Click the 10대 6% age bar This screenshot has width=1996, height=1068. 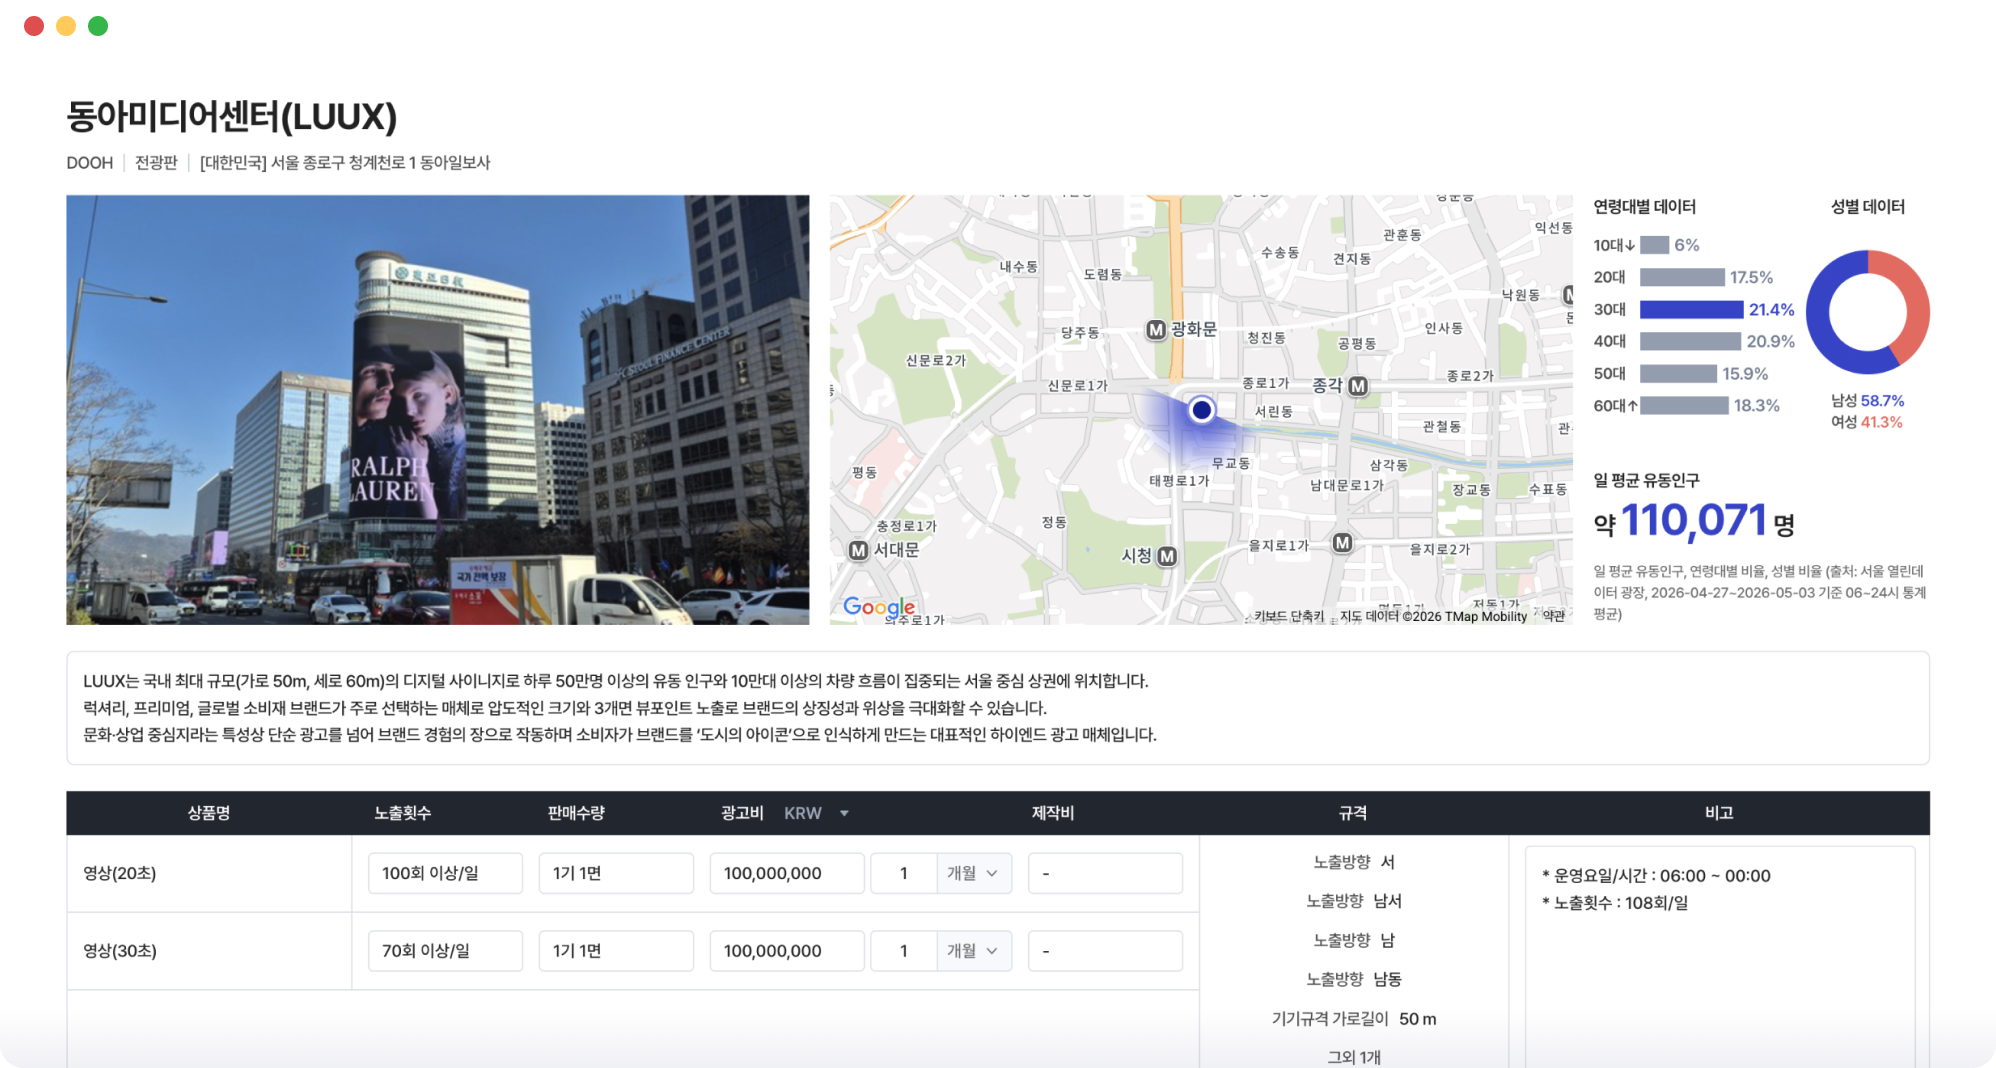coord(1655,246)
